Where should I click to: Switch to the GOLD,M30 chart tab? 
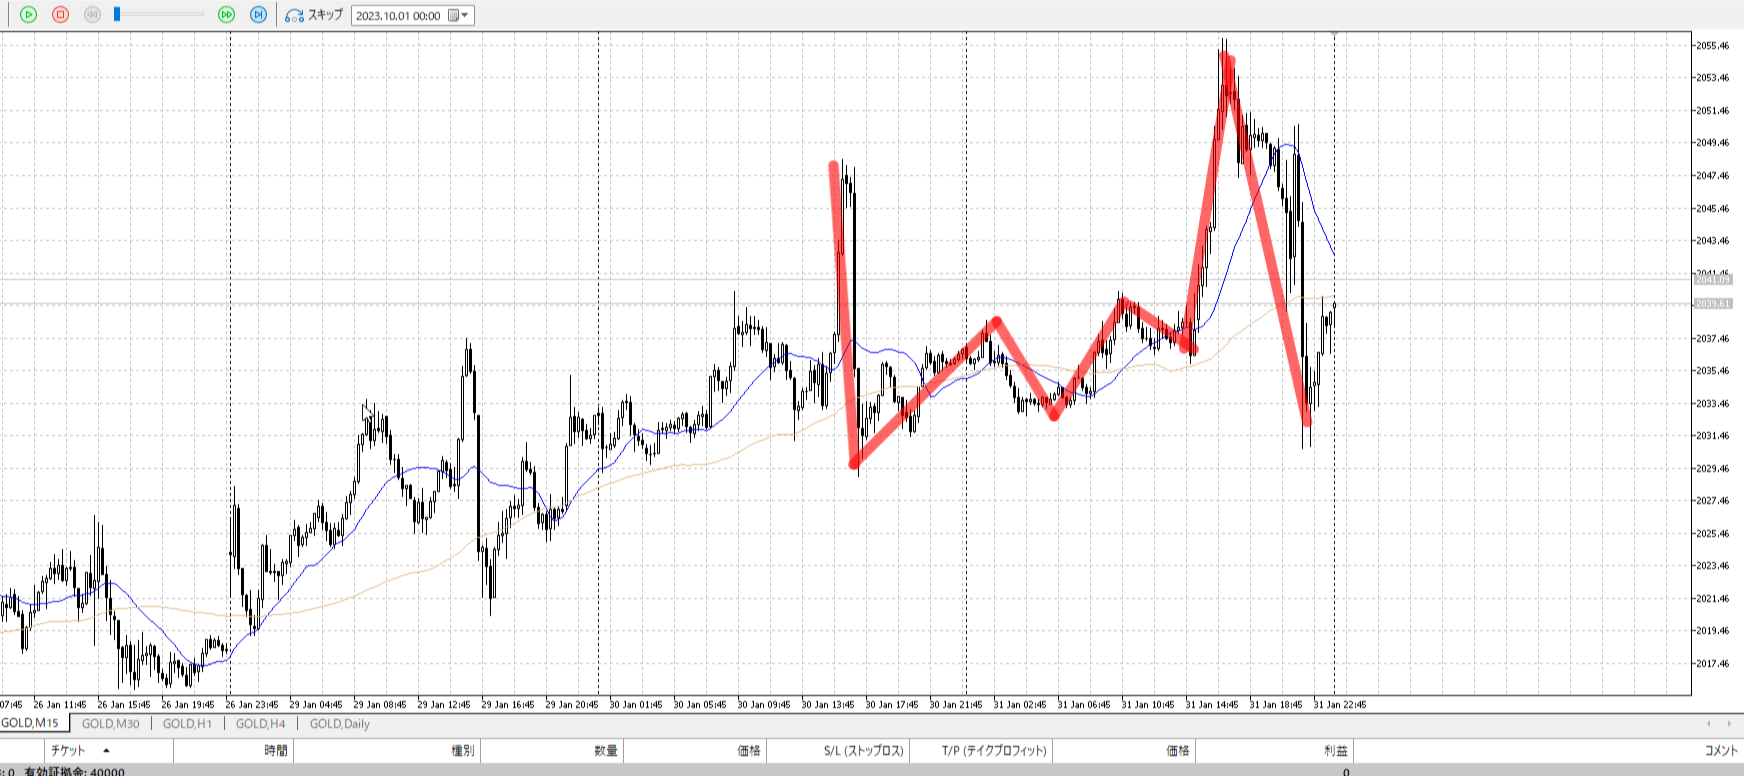(110, 724)
